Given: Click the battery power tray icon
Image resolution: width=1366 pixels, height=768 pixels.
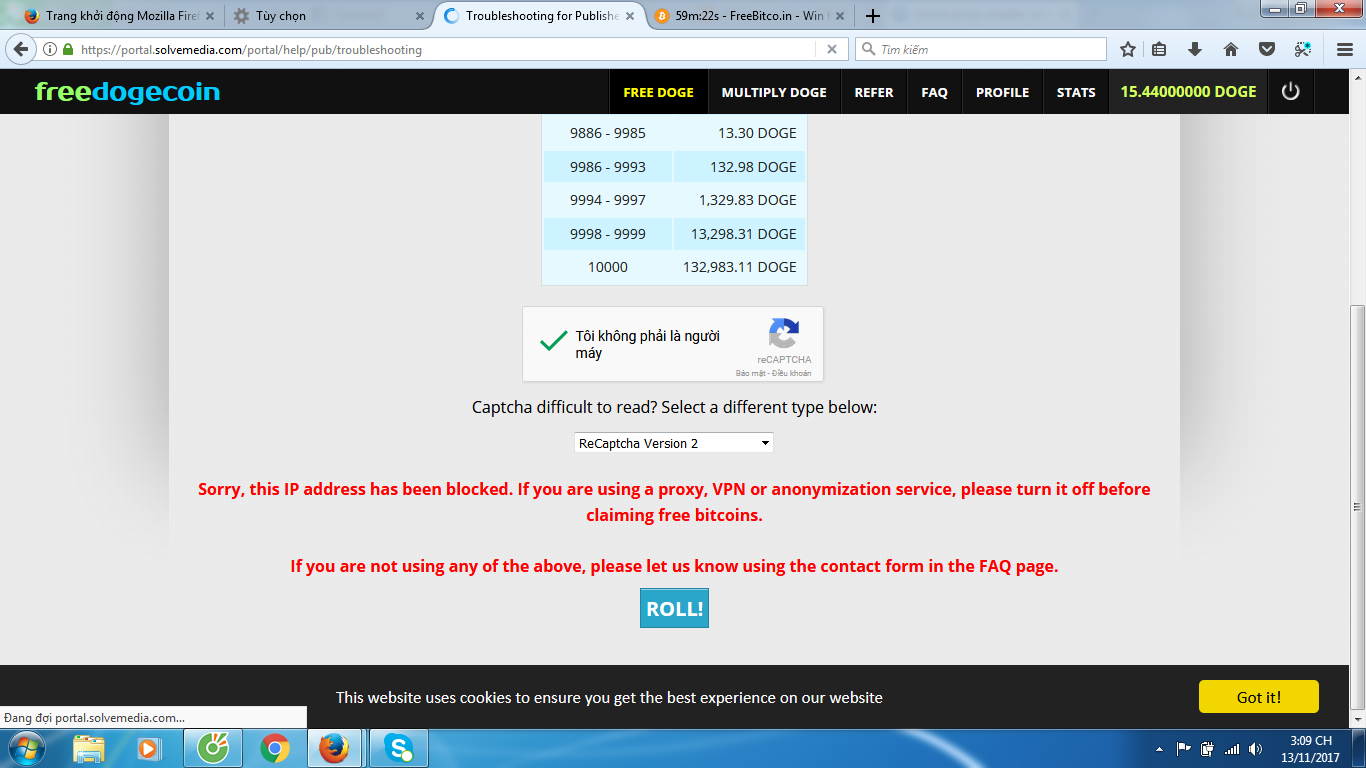Looking at the screenshot, I should tap(1208, 749).
